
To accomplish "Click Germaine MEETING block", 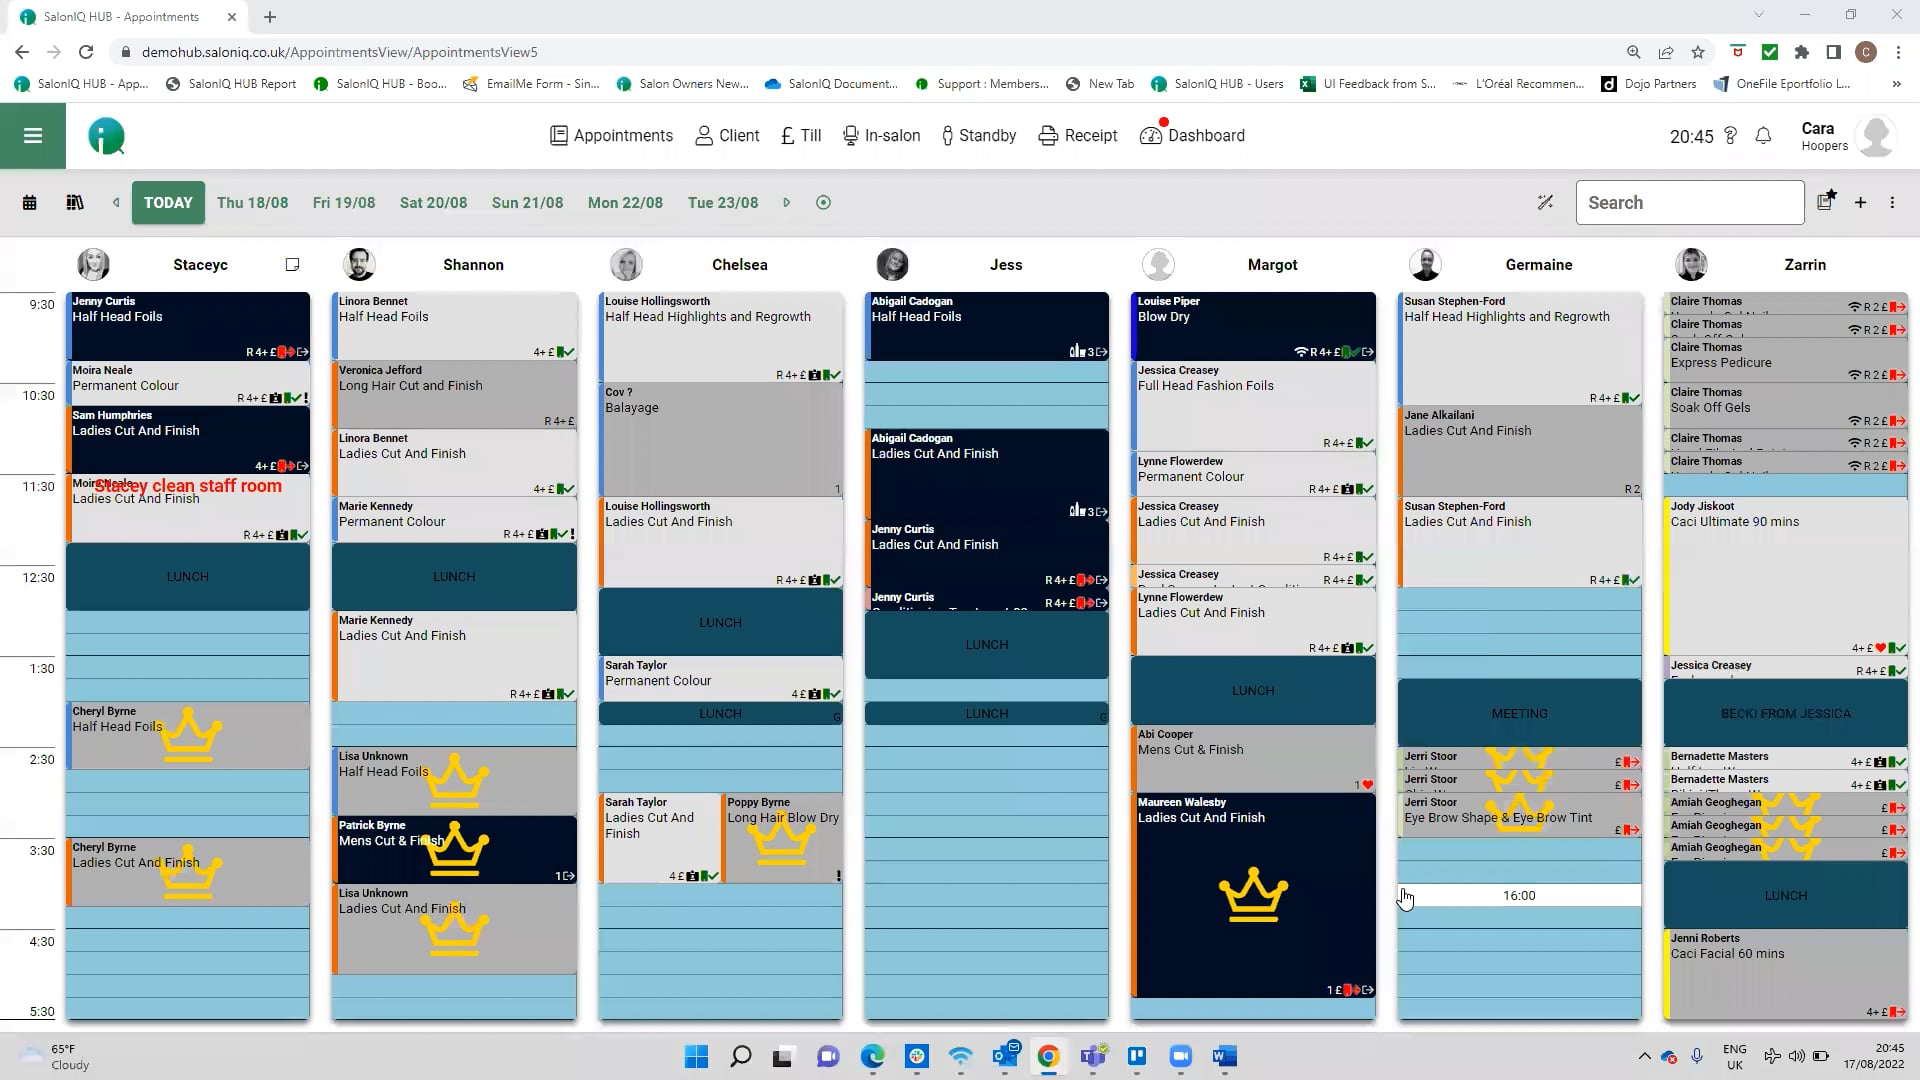I will click(x=1519, y=713).
